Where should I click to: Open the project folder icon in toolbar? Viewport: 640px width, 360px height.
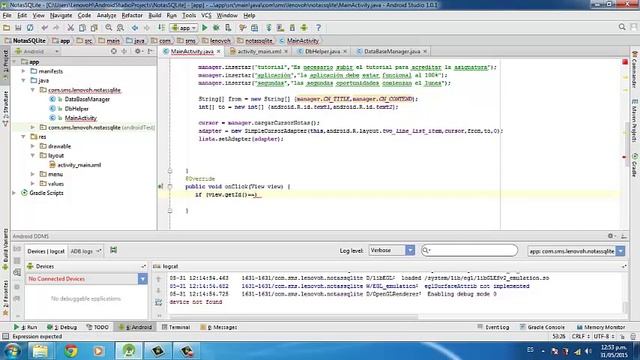(6, 28)
